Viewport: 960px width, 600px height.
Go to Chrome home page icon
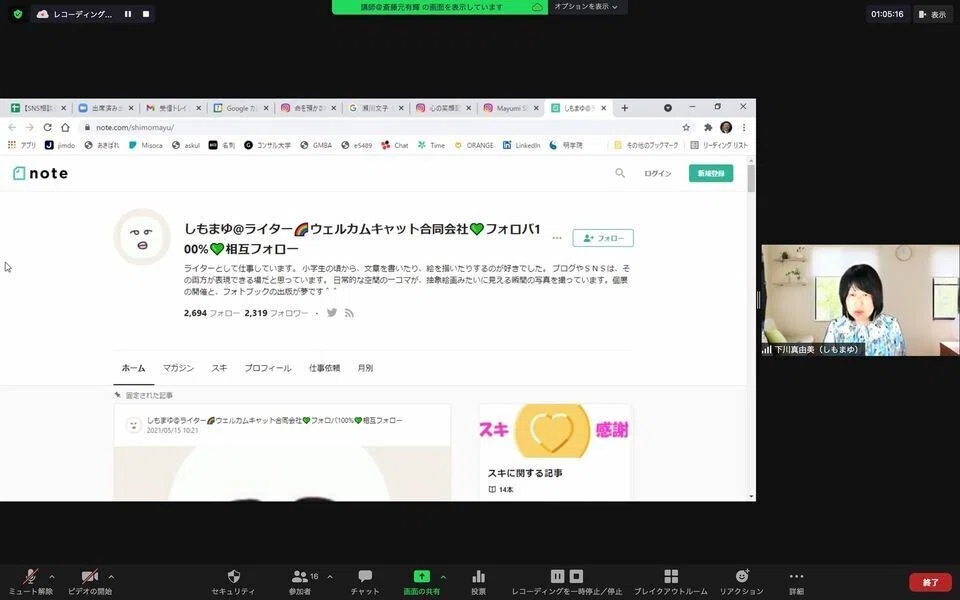(x=65, y=127)
